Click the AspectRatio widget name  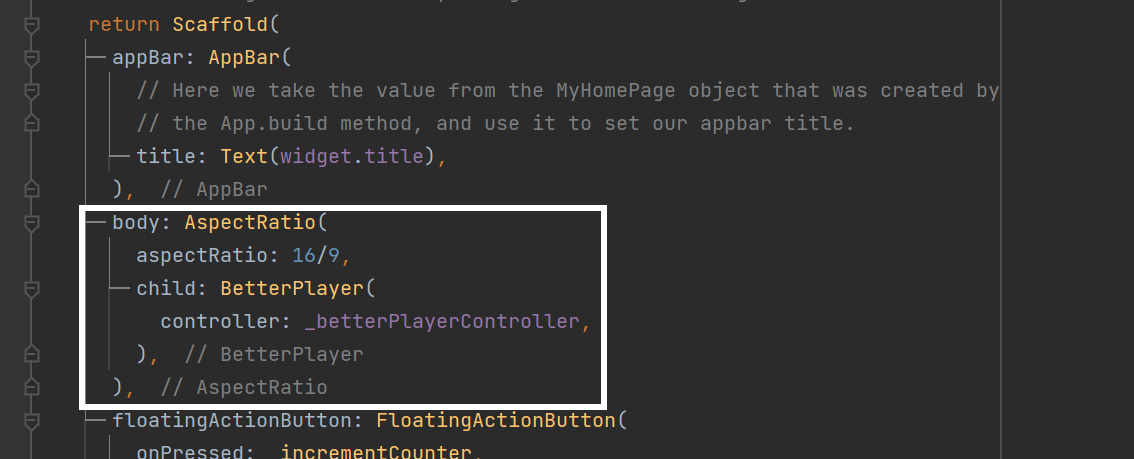coord(244,222)
